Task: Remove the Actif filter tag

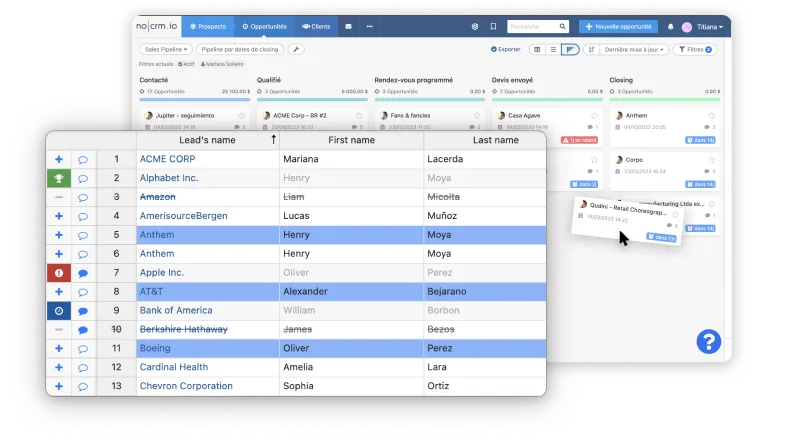Action: click(186, 64)
